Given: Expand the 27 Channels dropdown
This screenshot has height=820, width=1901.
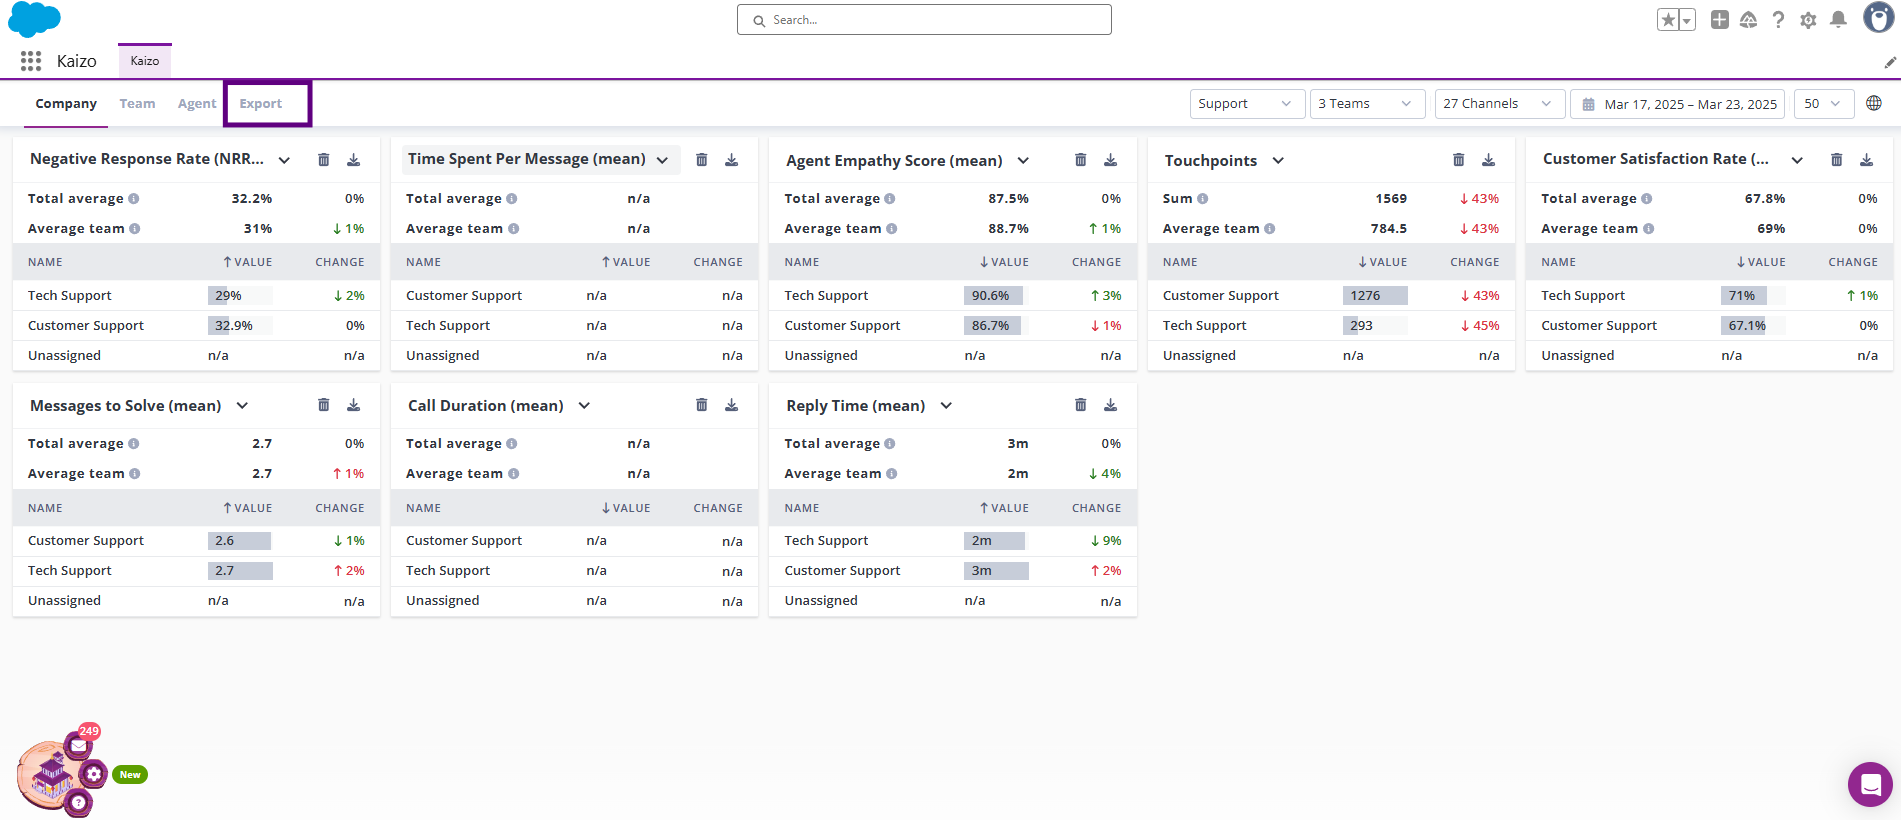Looking at the screenshot, I should (1497, 104).
